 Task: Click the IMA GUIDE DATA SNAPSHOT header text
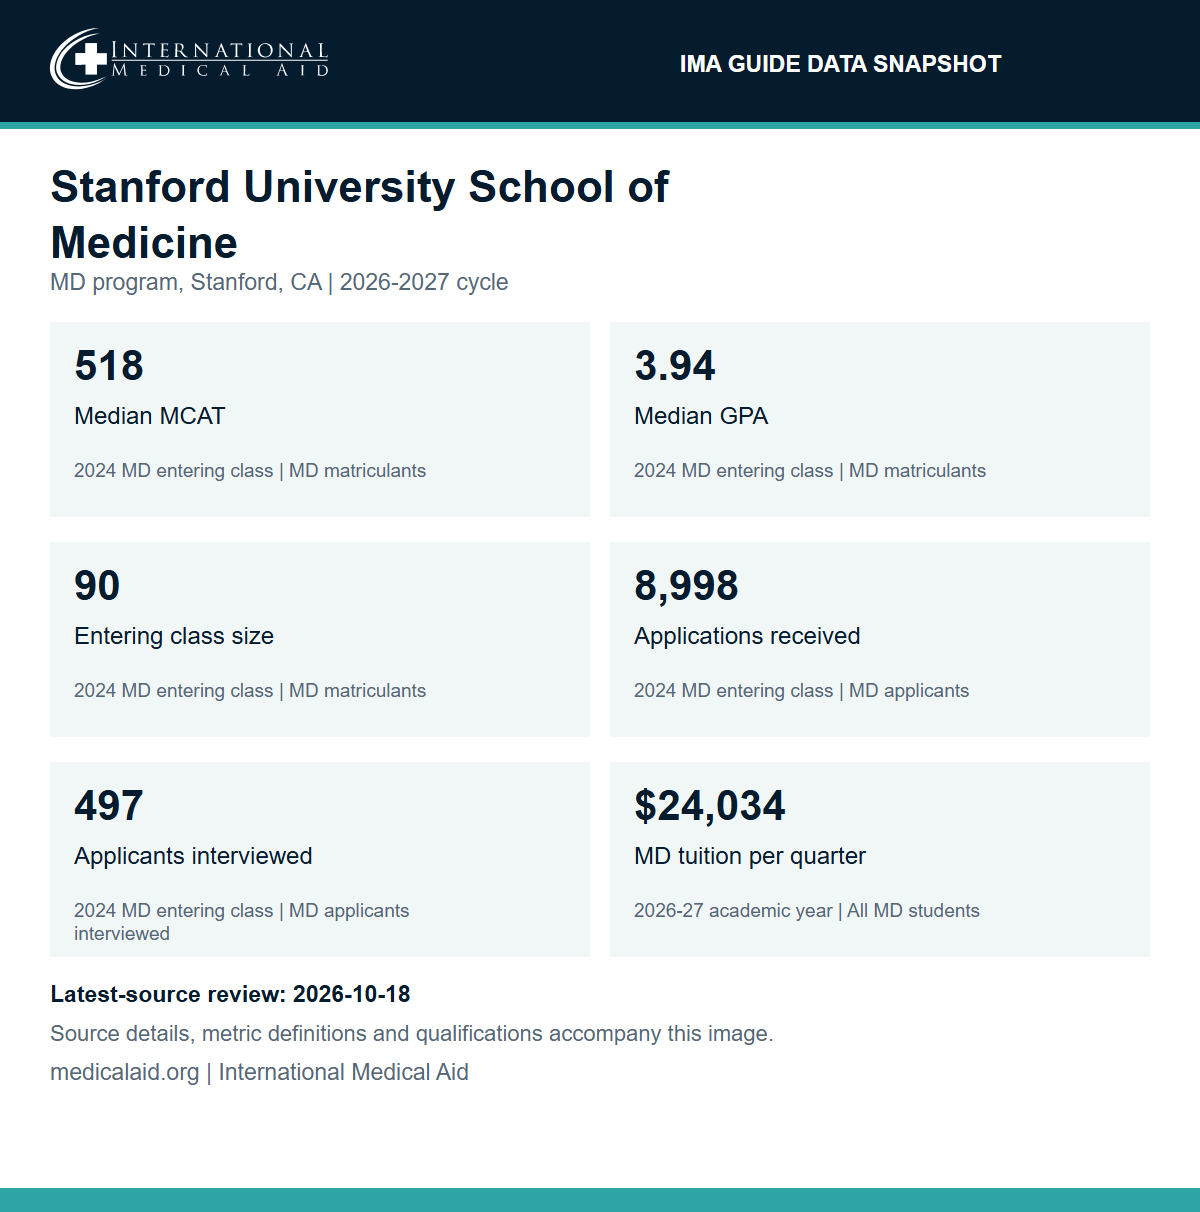click(x=840, y=64)
